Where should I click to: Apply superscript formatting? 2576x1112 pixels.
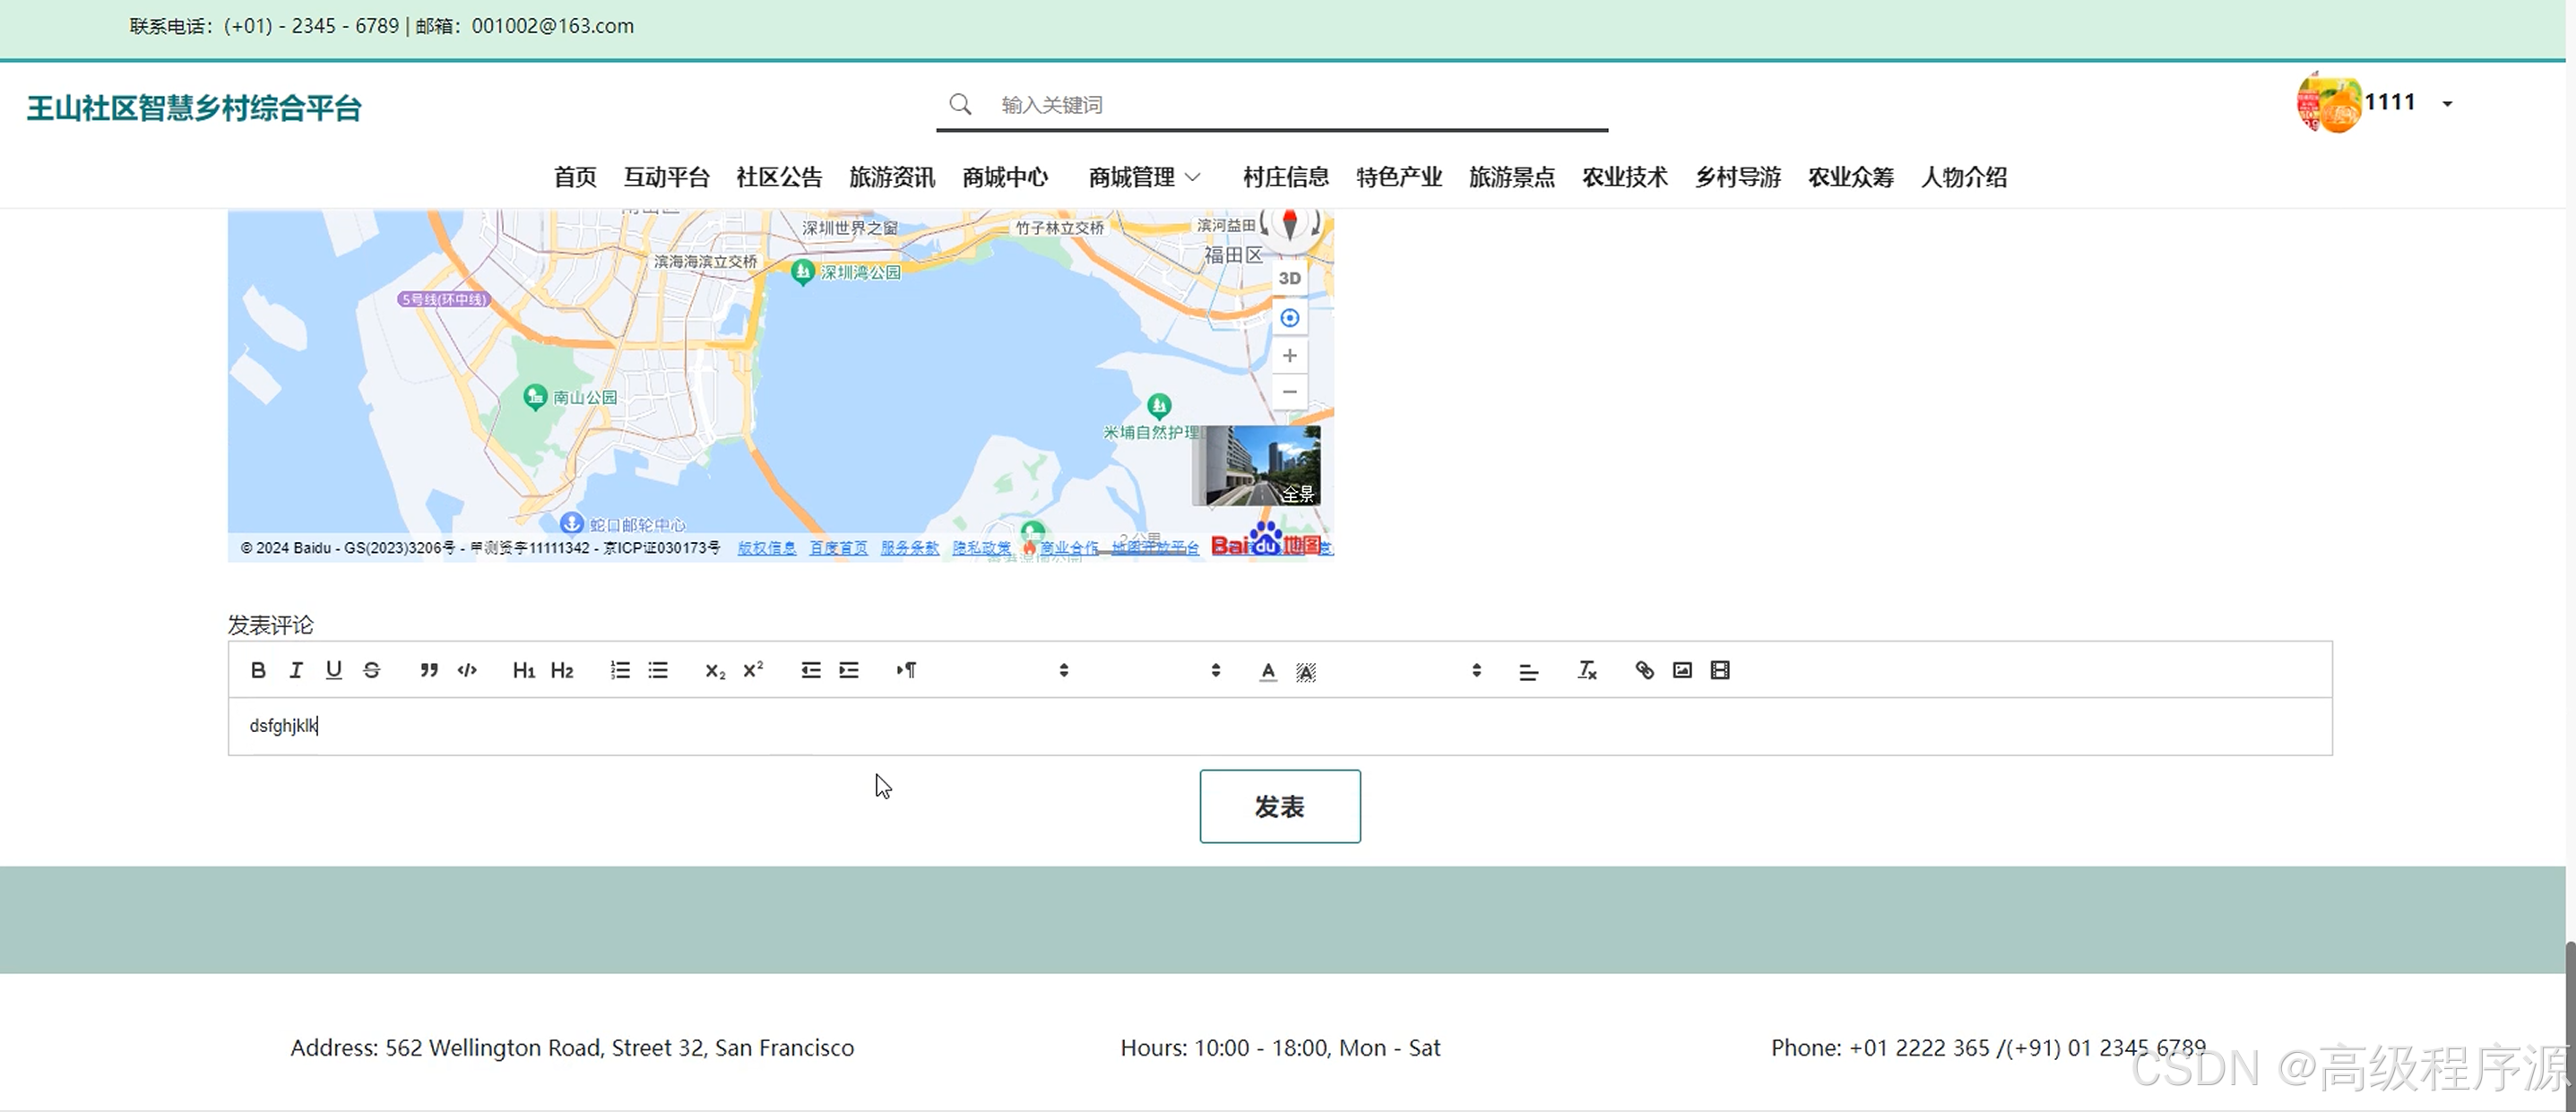pos(753,670)
